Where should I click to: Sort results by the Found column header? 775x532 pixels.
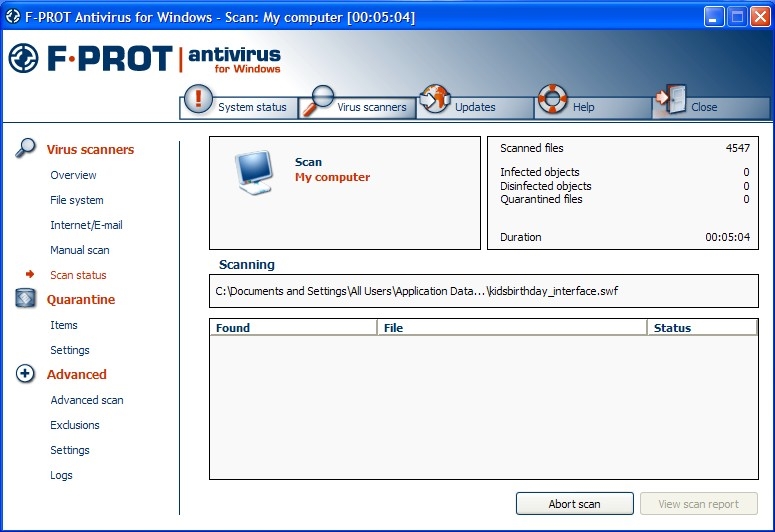(233, 328)
